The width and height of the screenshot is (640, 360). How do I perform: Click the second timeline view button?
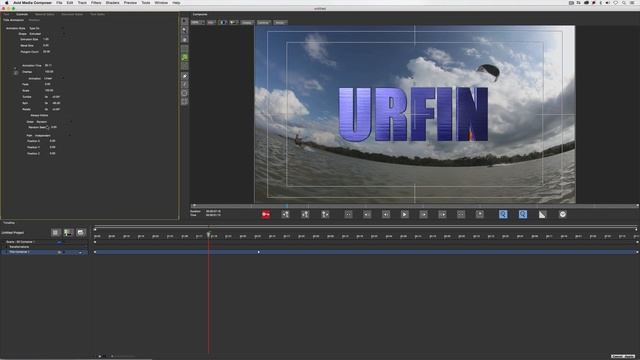[69, 233]
